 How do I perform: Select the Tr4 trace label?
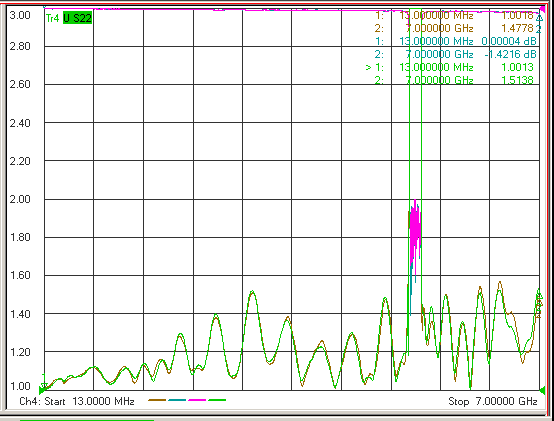52,18
